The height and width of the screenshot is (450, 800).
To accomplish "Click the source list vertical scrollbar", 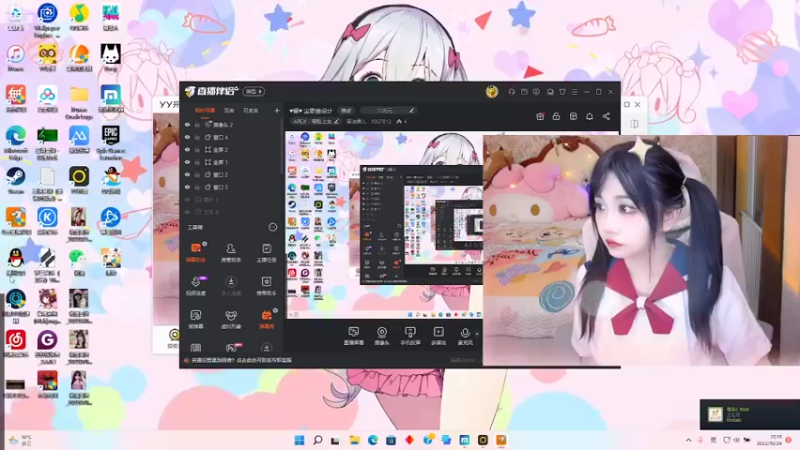I will (282, 145).
